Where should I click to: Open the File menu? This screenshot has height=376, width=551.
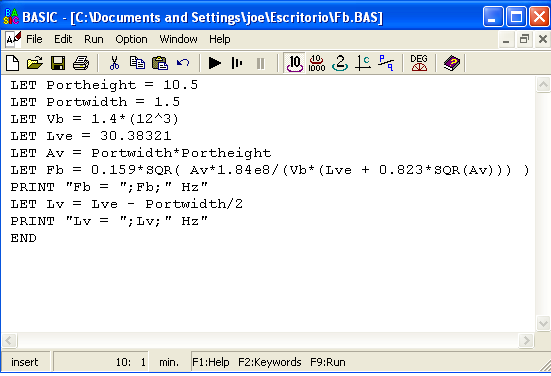[34, 39]
